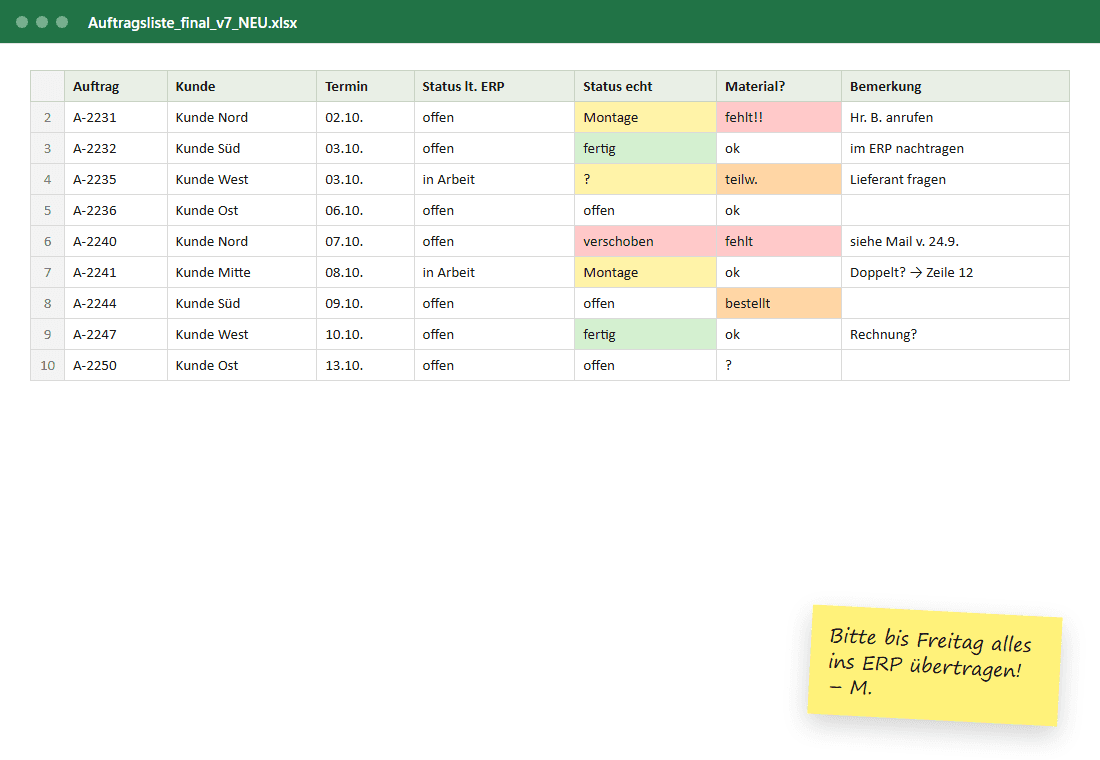Click cell A-2250
Image resolution: width=1100 pixels, height=760 pixels.
(x=116, y=366)
